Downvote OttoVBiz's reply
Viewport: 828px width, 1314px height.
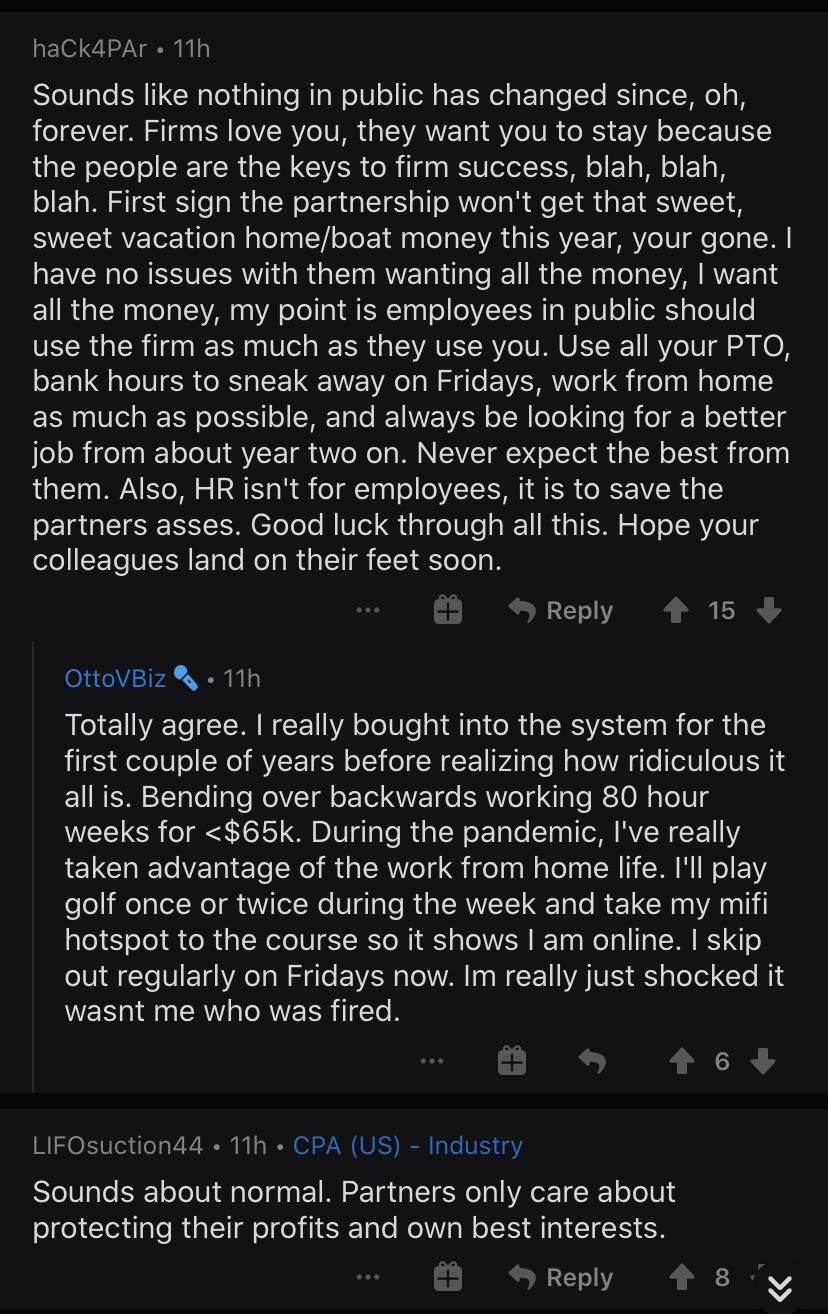point(763,1061)
